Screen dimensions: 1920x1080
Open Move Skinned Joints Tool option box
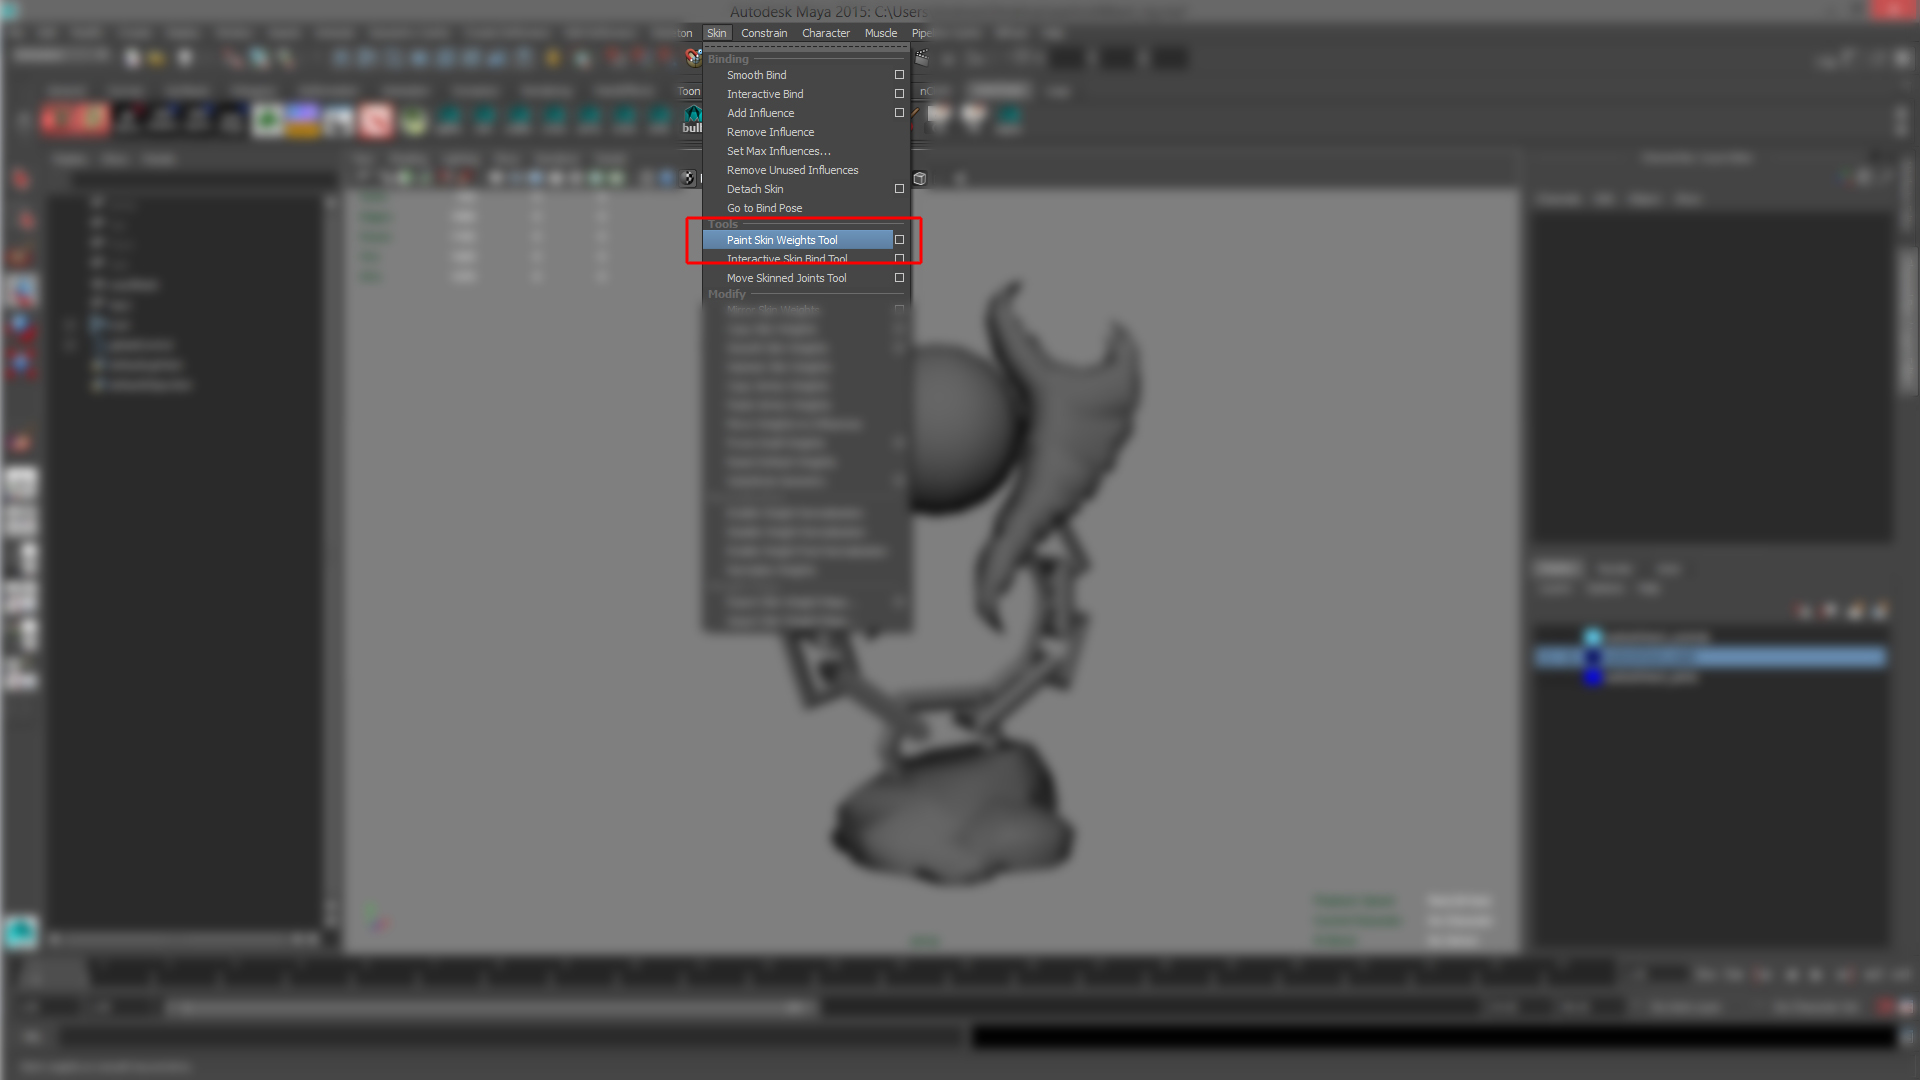tap(899, 278)
